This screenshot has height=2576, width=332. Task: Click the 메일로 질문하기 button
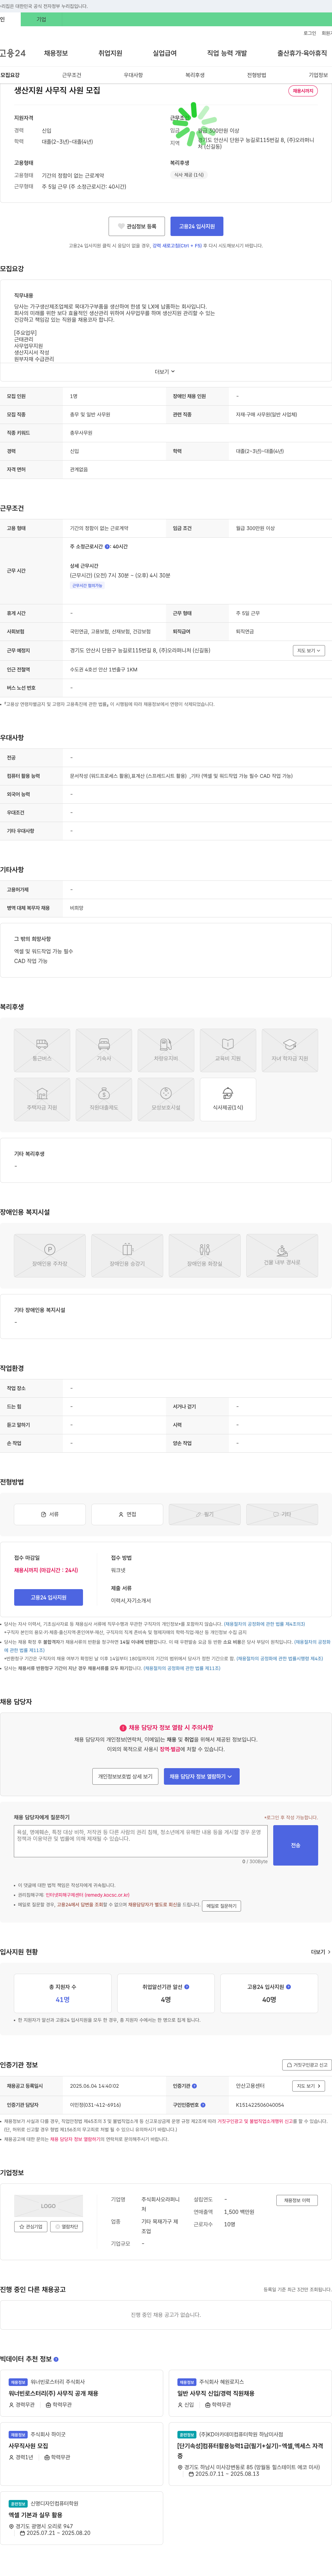coord(221,1906)
